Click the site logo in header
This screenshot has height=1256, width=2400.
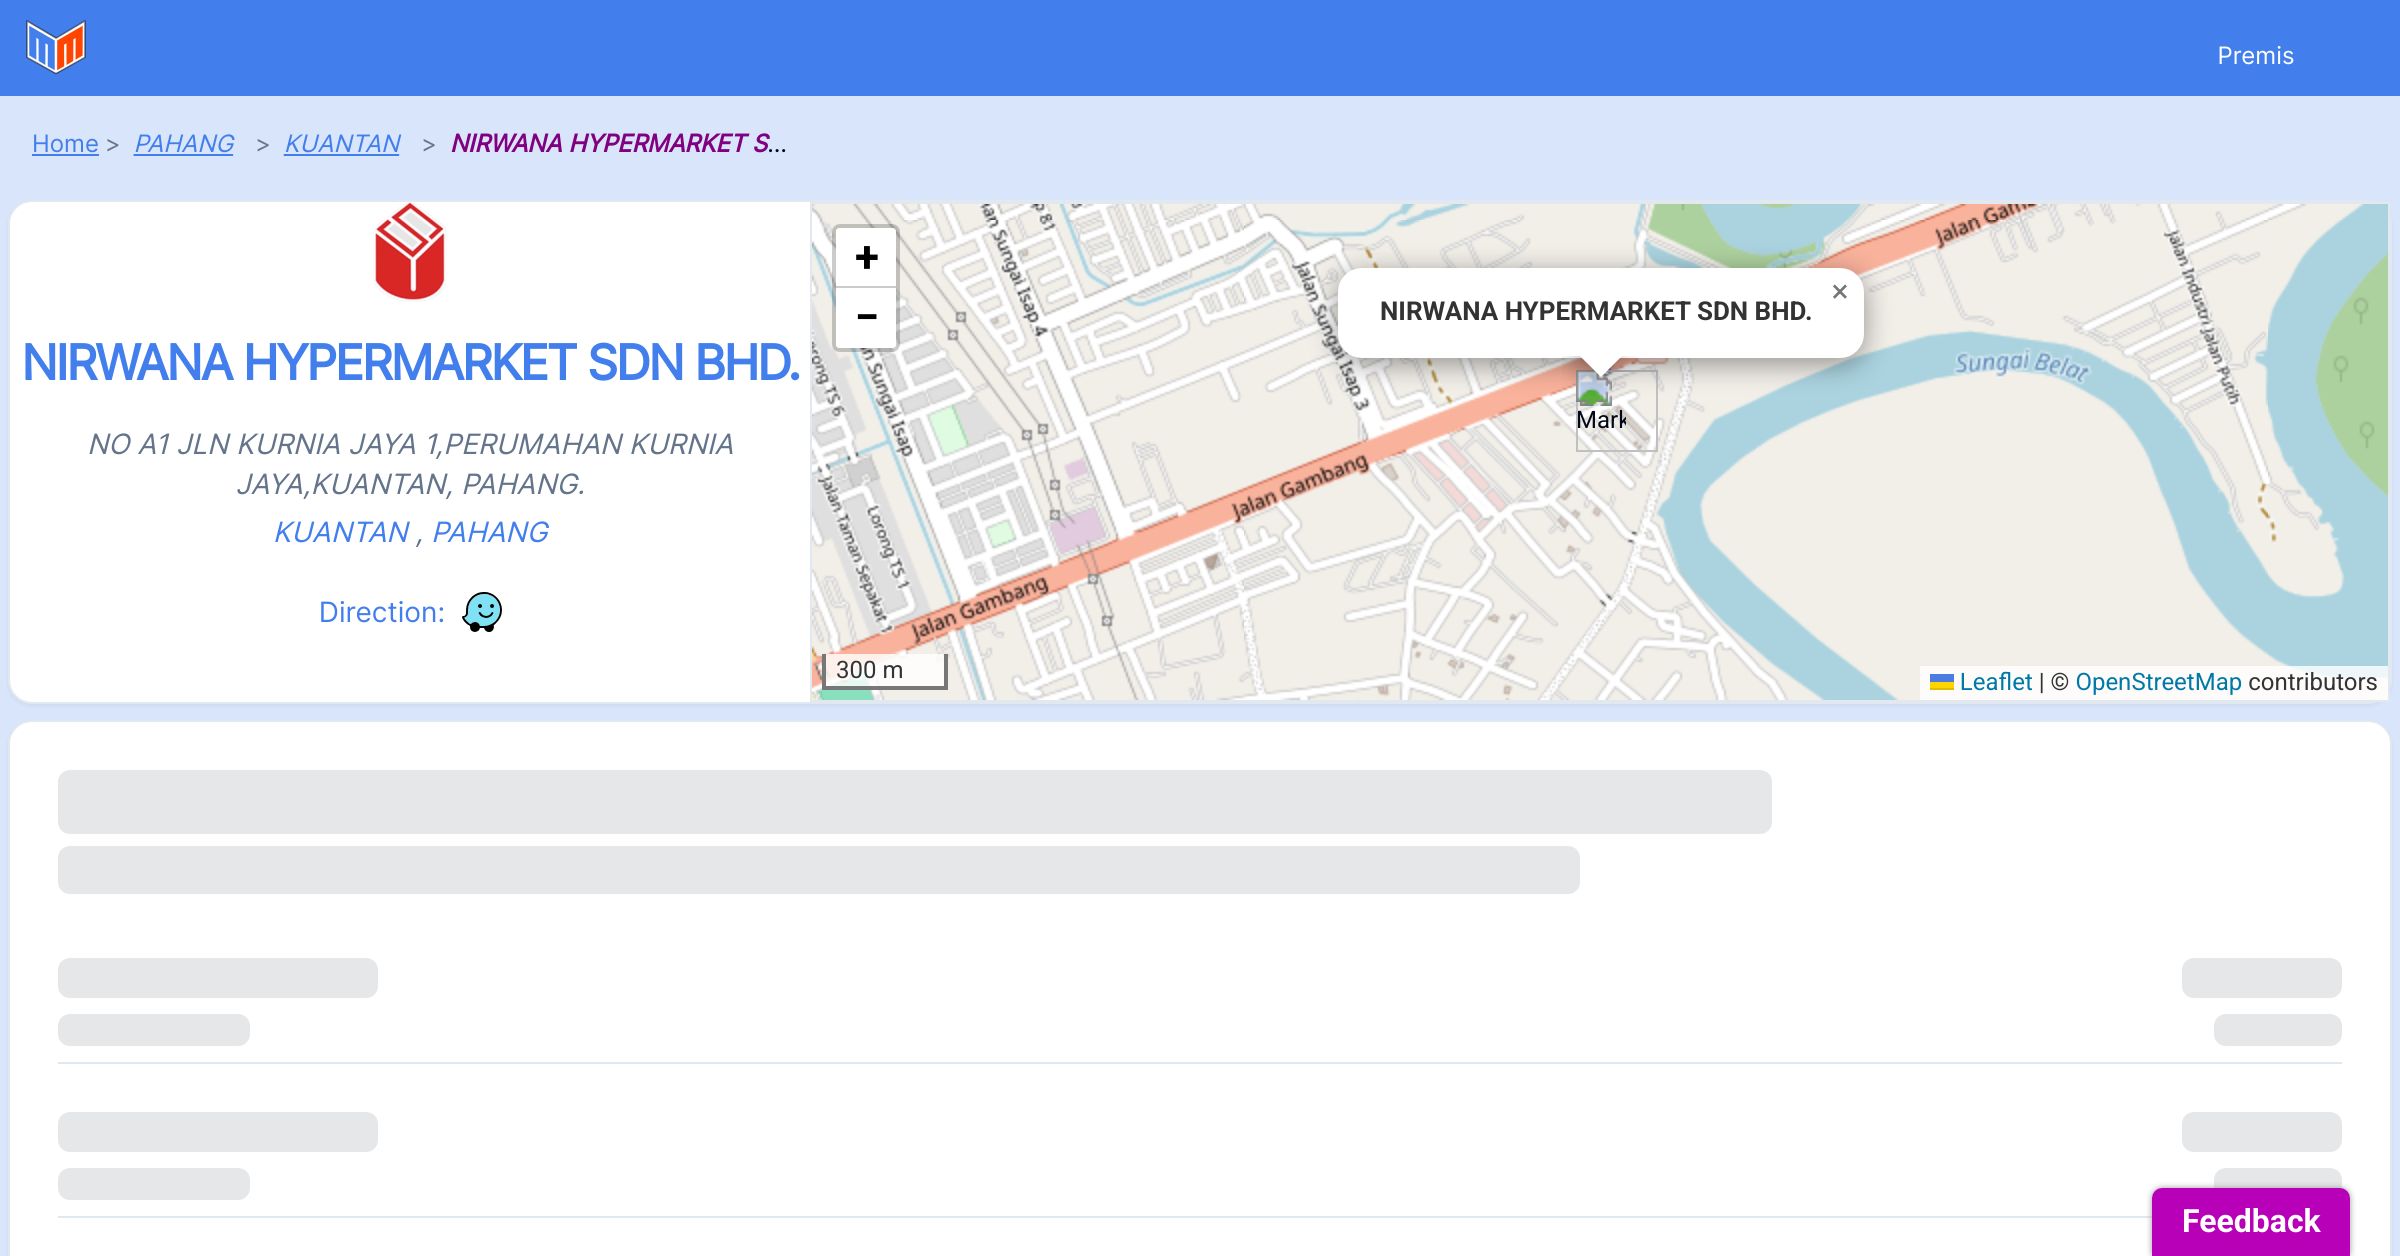[56, 47]
